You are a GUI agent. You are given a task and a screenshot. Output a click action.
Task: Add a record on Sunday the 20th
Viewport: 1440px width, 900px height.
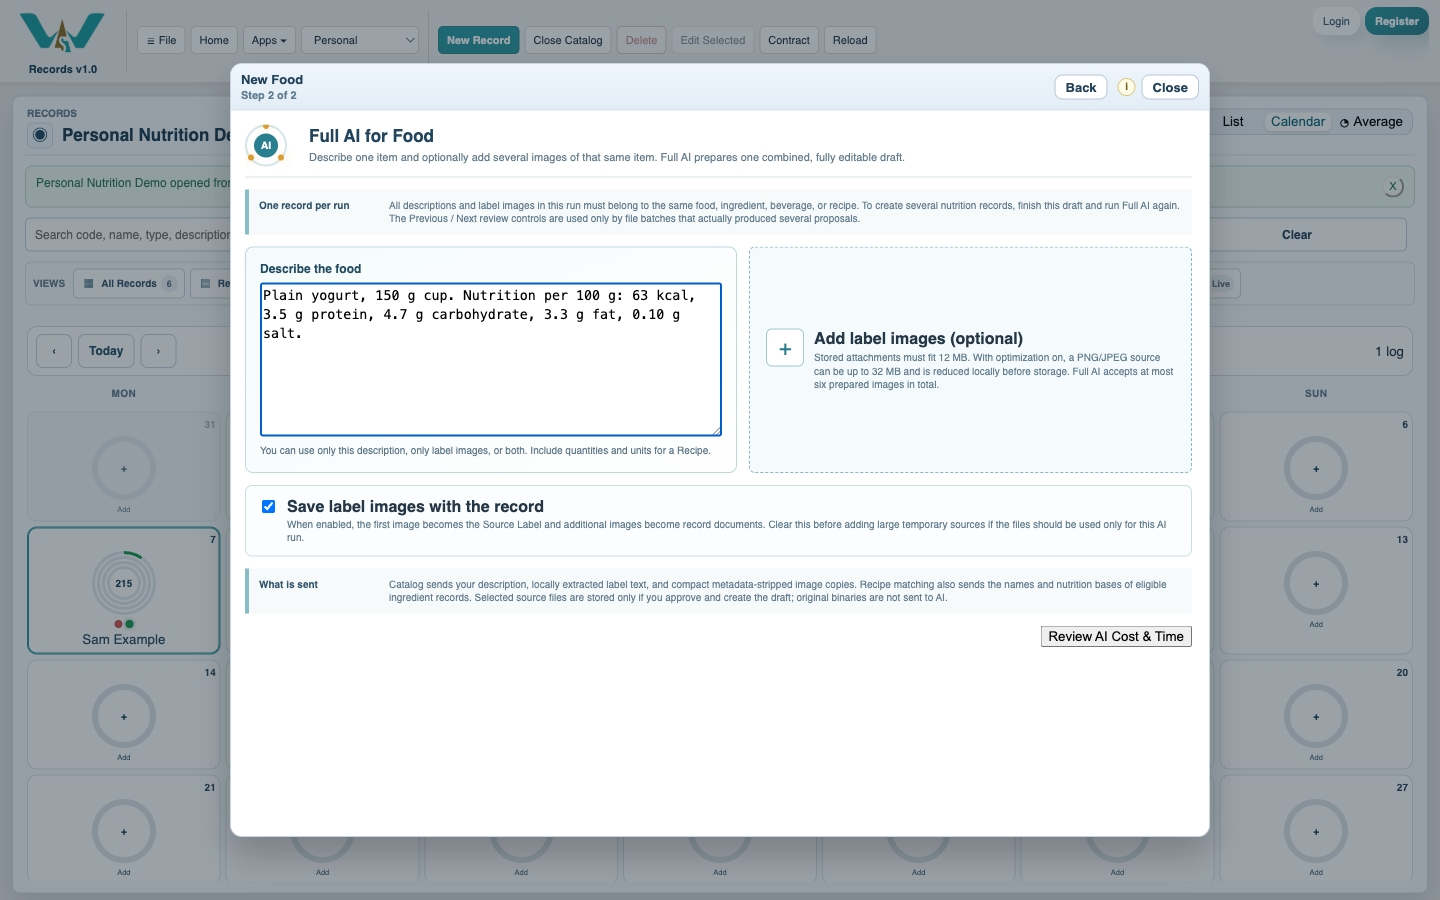pyautogui.click(x=1316, y=716)
